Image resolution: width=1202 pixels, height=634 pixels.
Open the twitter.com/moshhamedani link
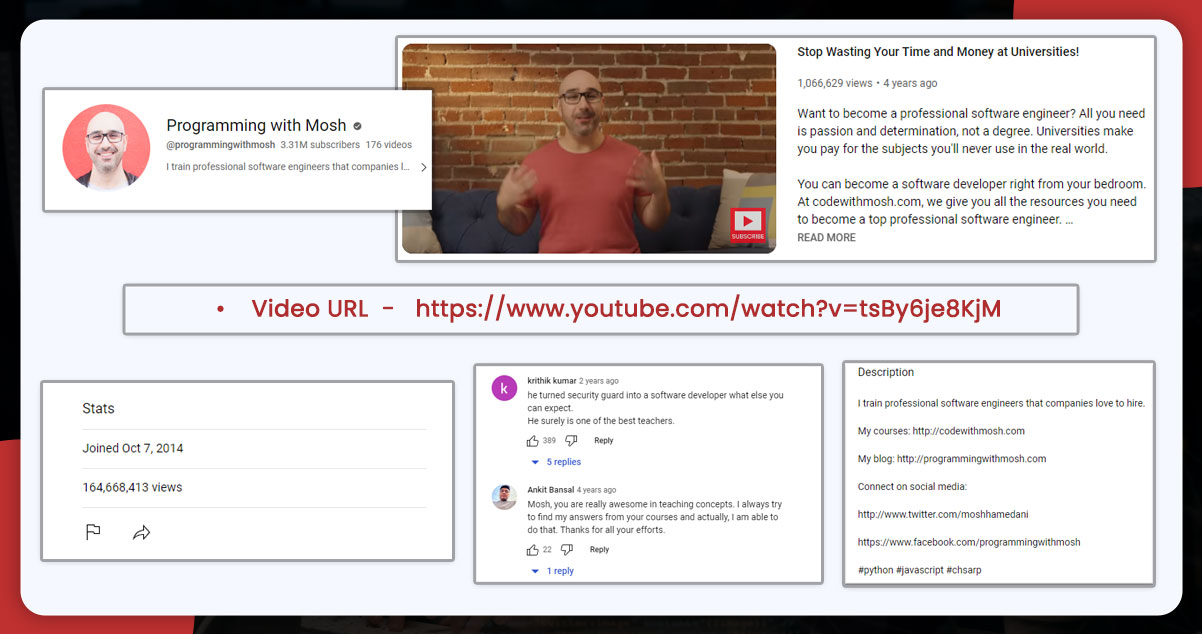tap(943, 514)
